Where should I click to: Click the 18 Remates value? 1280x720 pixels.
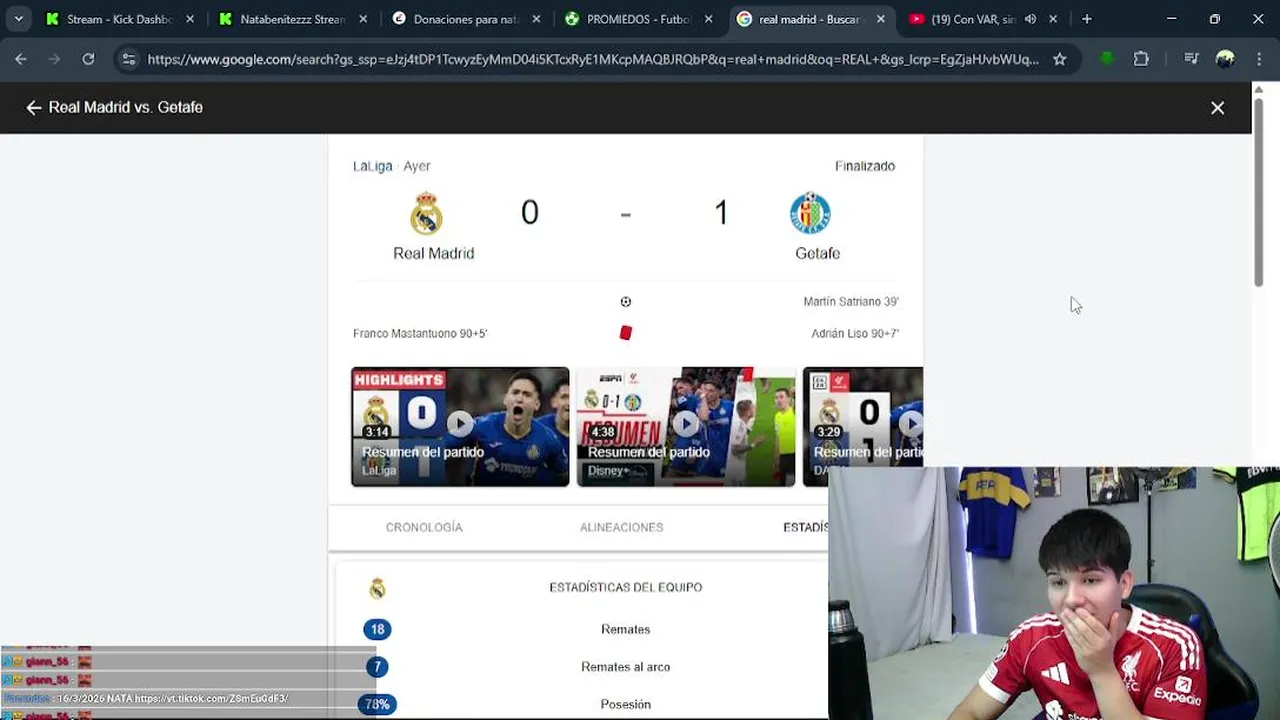[377, 629]
